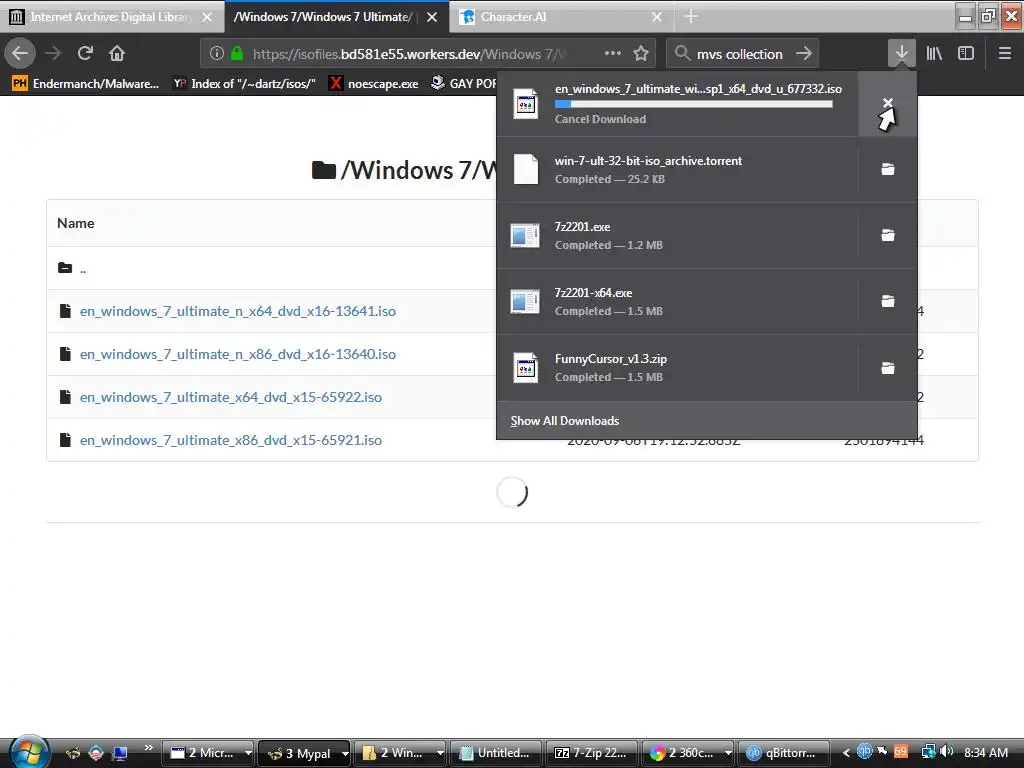Switch to the 7-Zip 22 taskbar window
The width and height of the screenshot is (1024, 768).
click(x=592, y=753)
